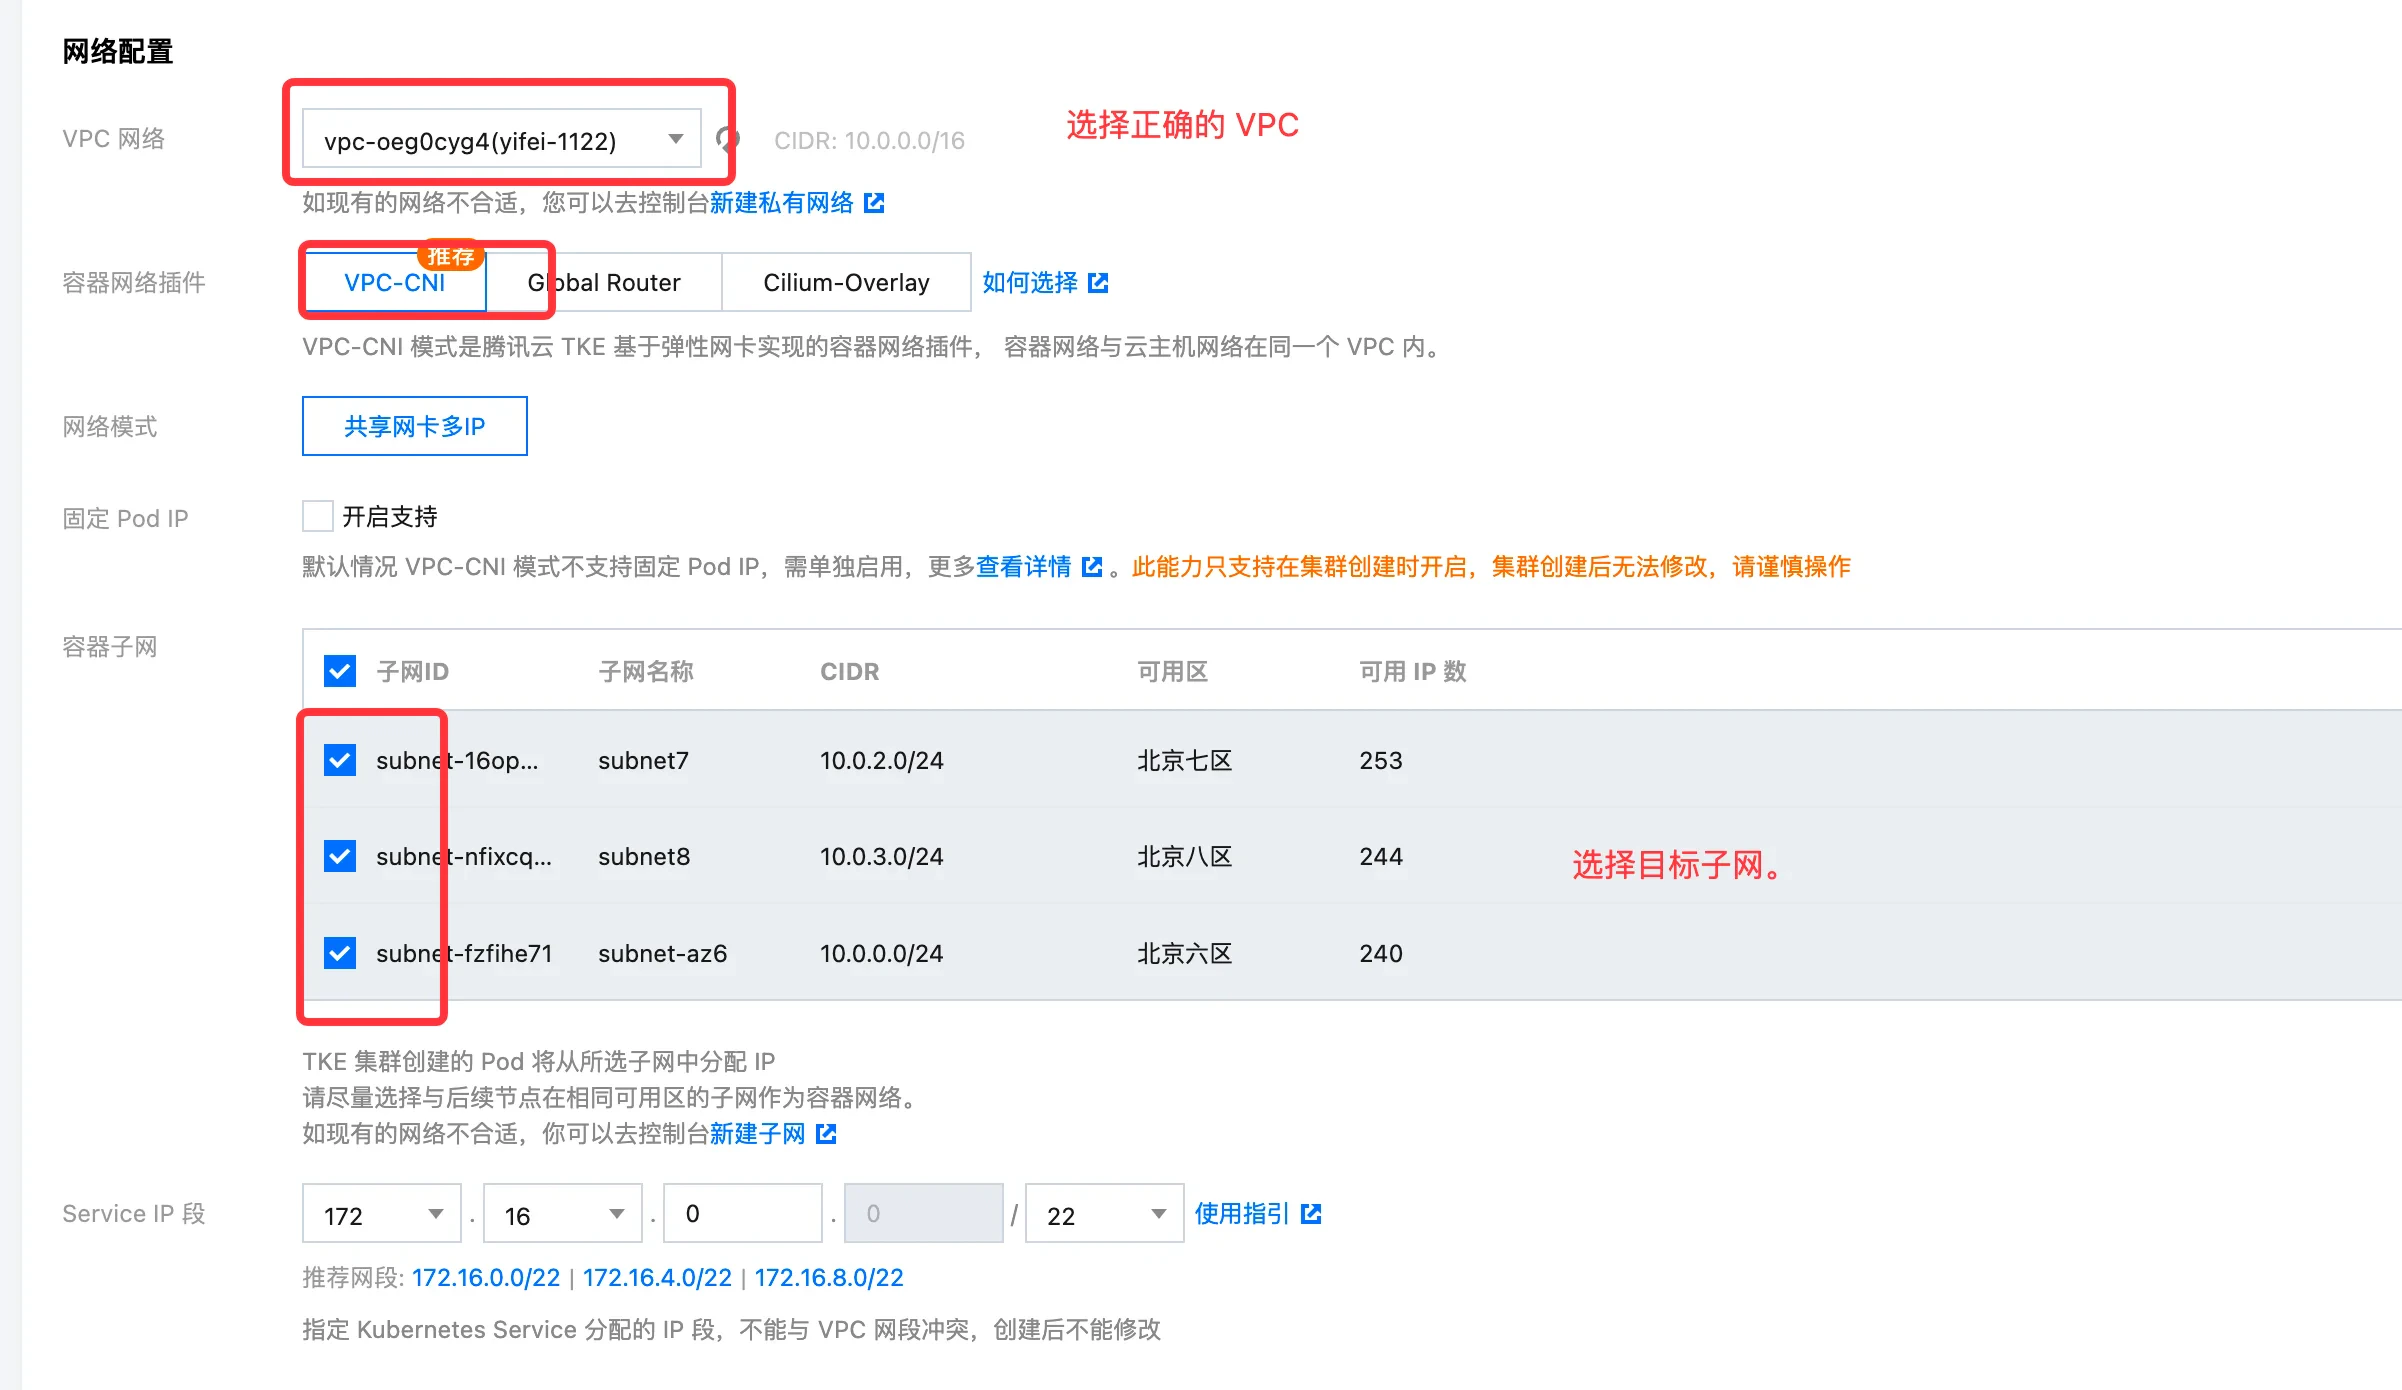Open the second octet dropdown showing 16
This screenshot has width=2402, height=1390.
pos(562,1214)
